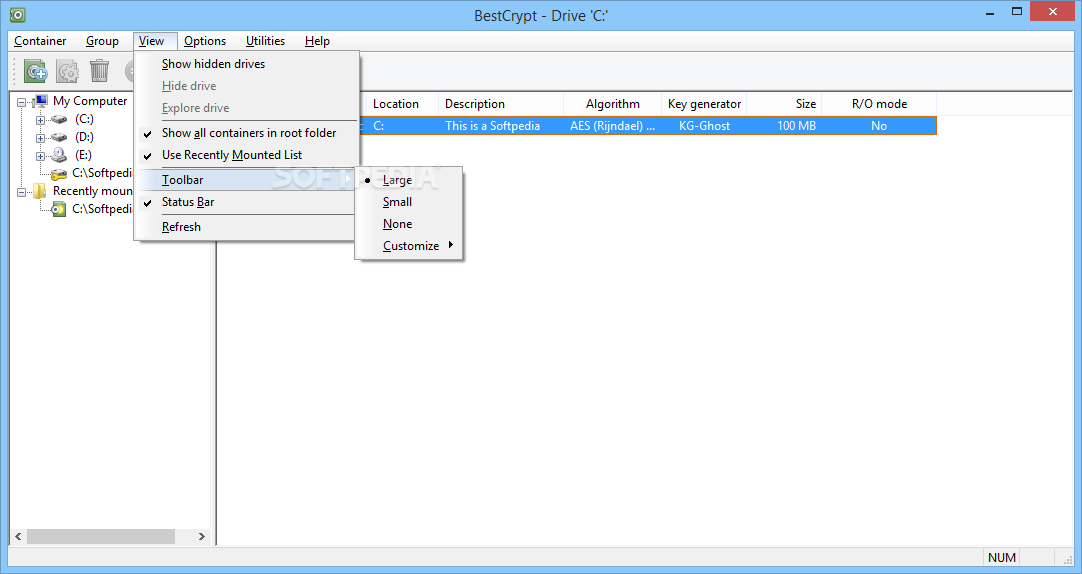The width and height of the screenshot is (1082, 574).
Task: Sort by Algorithm column header
Action: pos(613,104)
